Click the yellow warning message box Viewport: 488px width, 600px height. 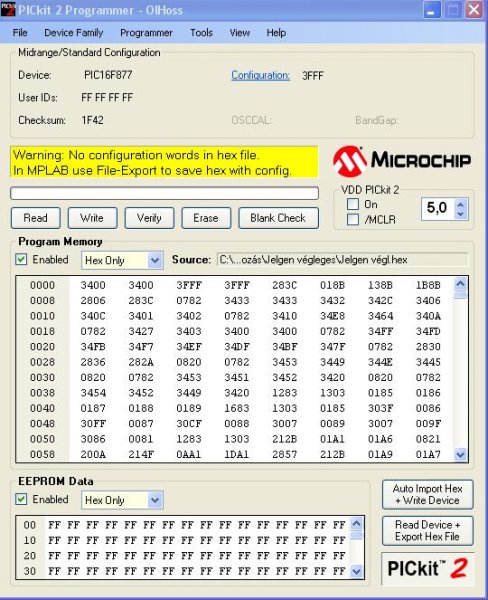point(164,162)
